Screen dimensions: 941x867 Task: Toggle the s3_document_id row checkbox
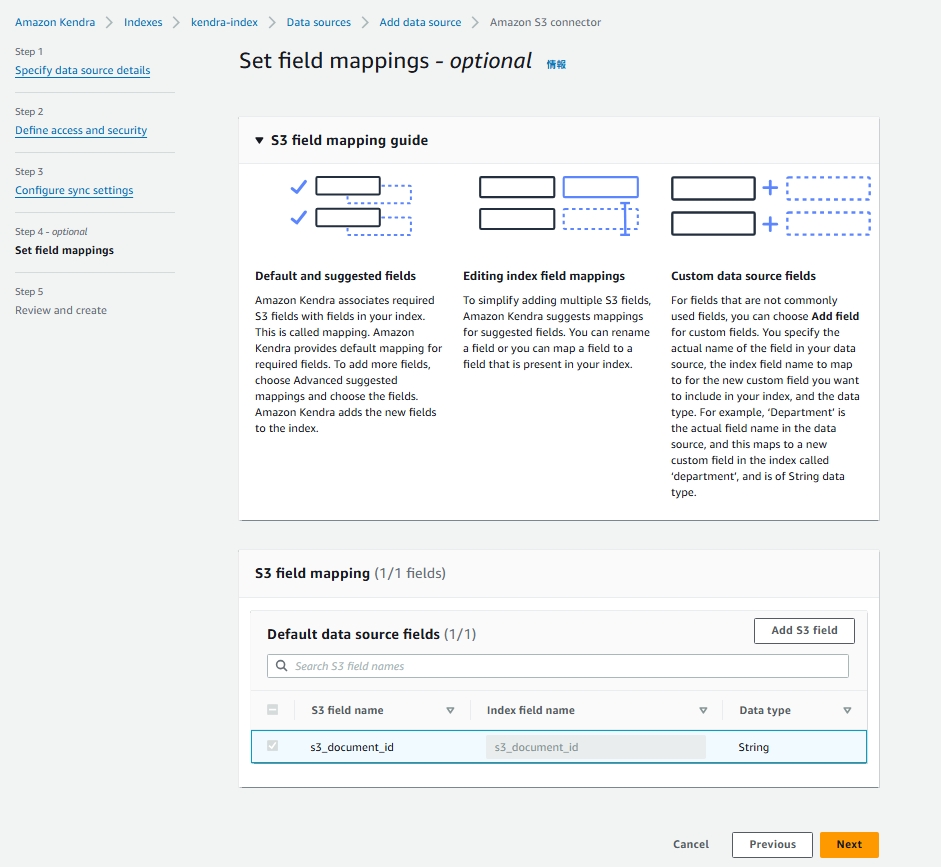[x=273, y=747]
